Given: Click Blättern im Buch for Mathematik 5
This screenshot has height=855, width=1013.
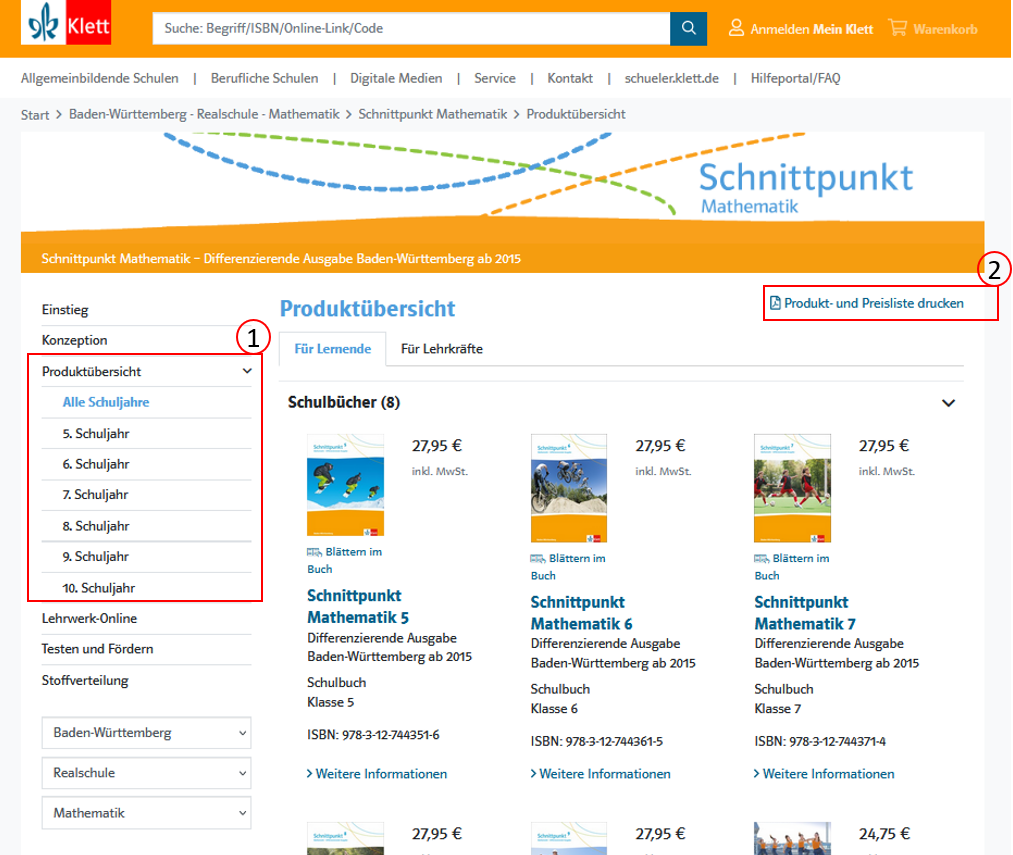Looking at the screenshot, I should click(x=344, y=560).
